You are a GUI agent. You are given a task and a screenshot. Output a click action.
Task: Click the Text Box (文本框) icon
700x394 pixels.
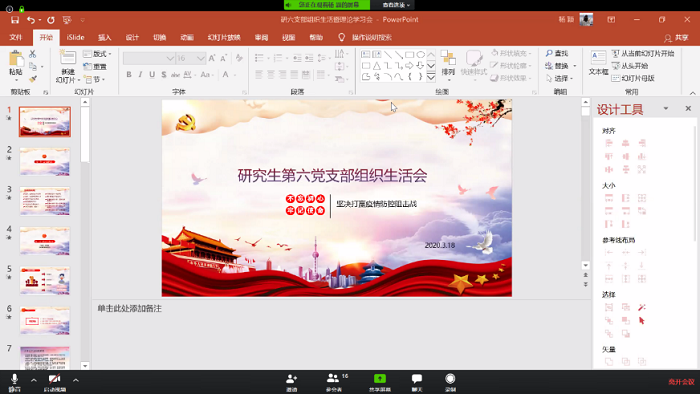598,58
